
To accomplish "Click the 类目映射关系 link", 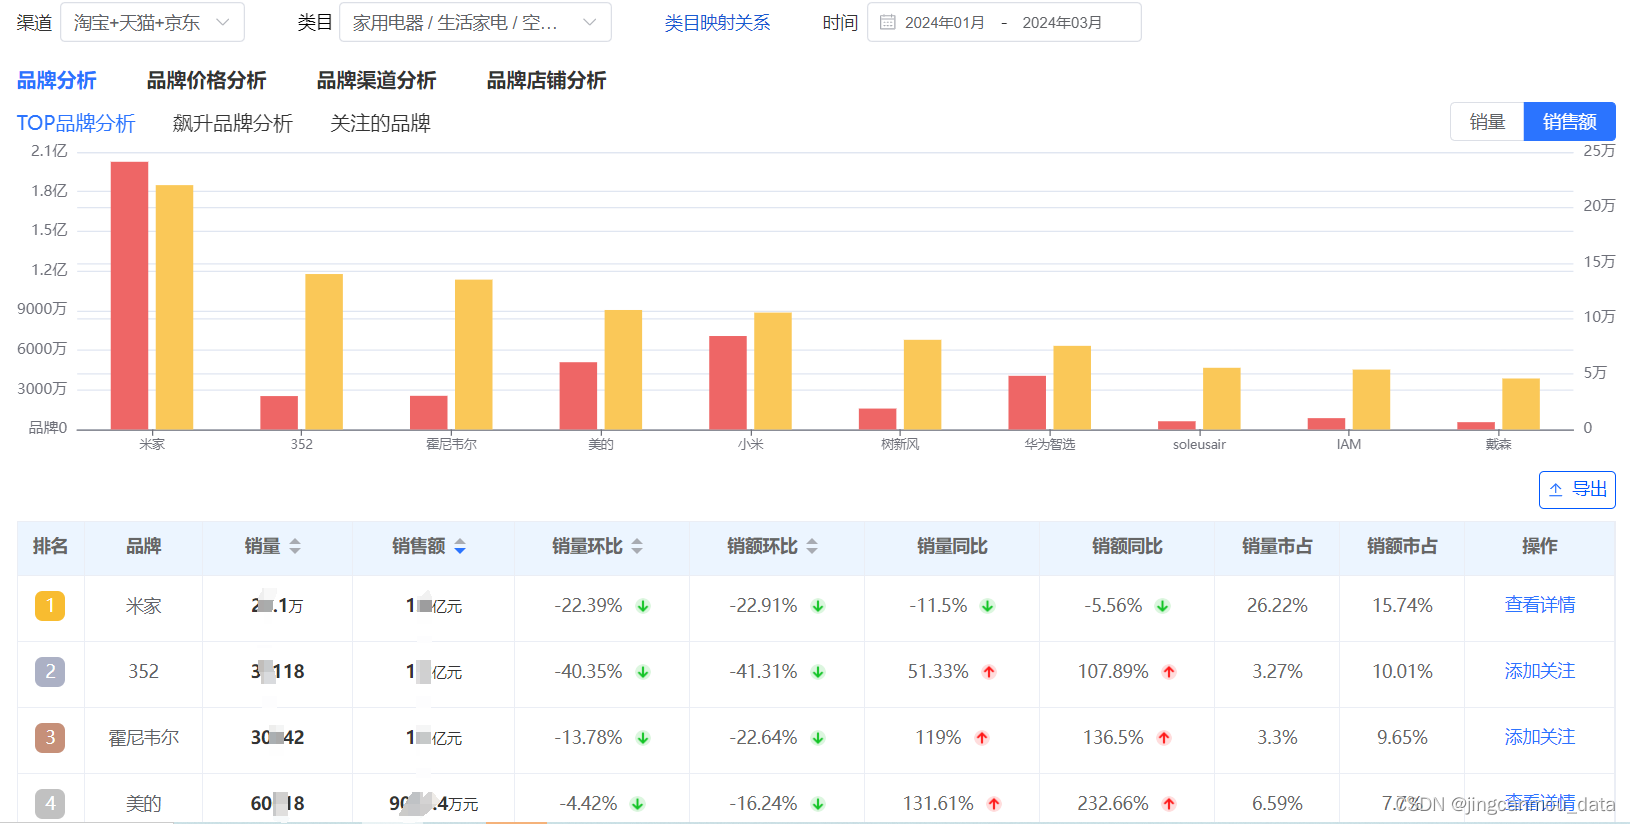I will coord(717,23).
